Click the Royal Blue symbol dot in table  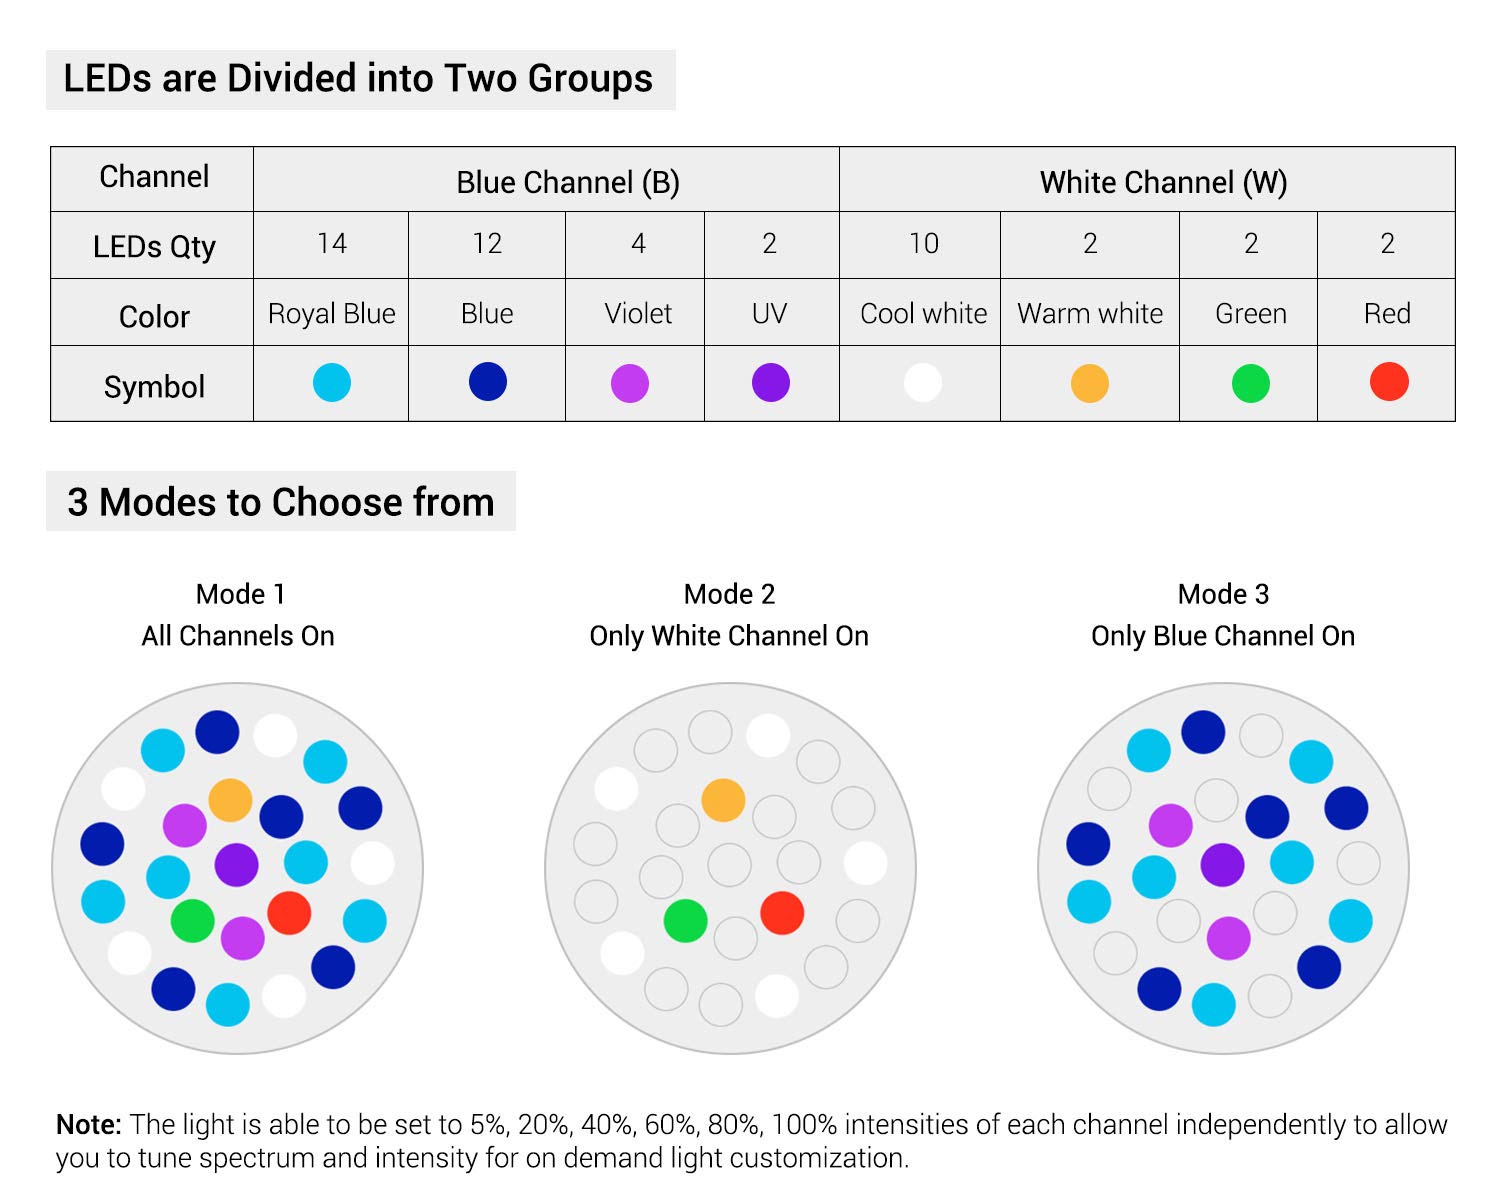coord(332,382)
